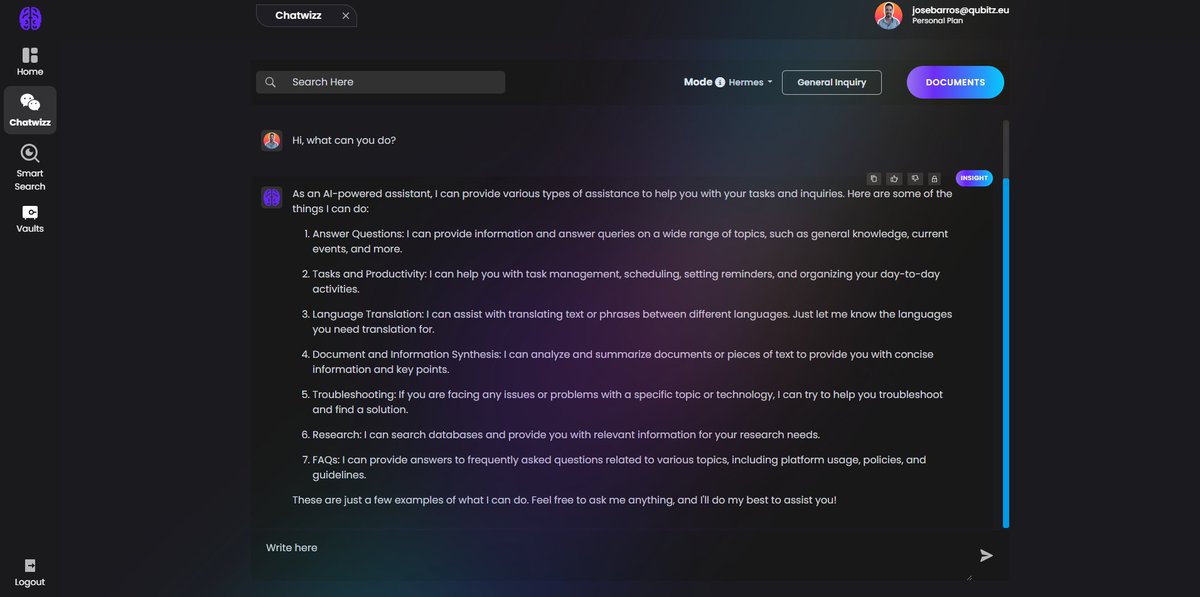Click the assistant brain avatar
Image resolution: width=1200 pixels, height=597 pixels.
272,197
